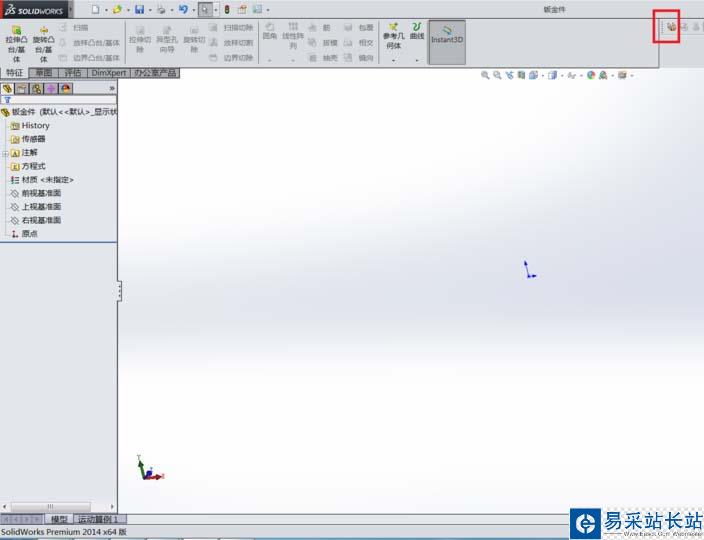
Task: Select the 原点 origin item
Action: click(x=24, y=233)
